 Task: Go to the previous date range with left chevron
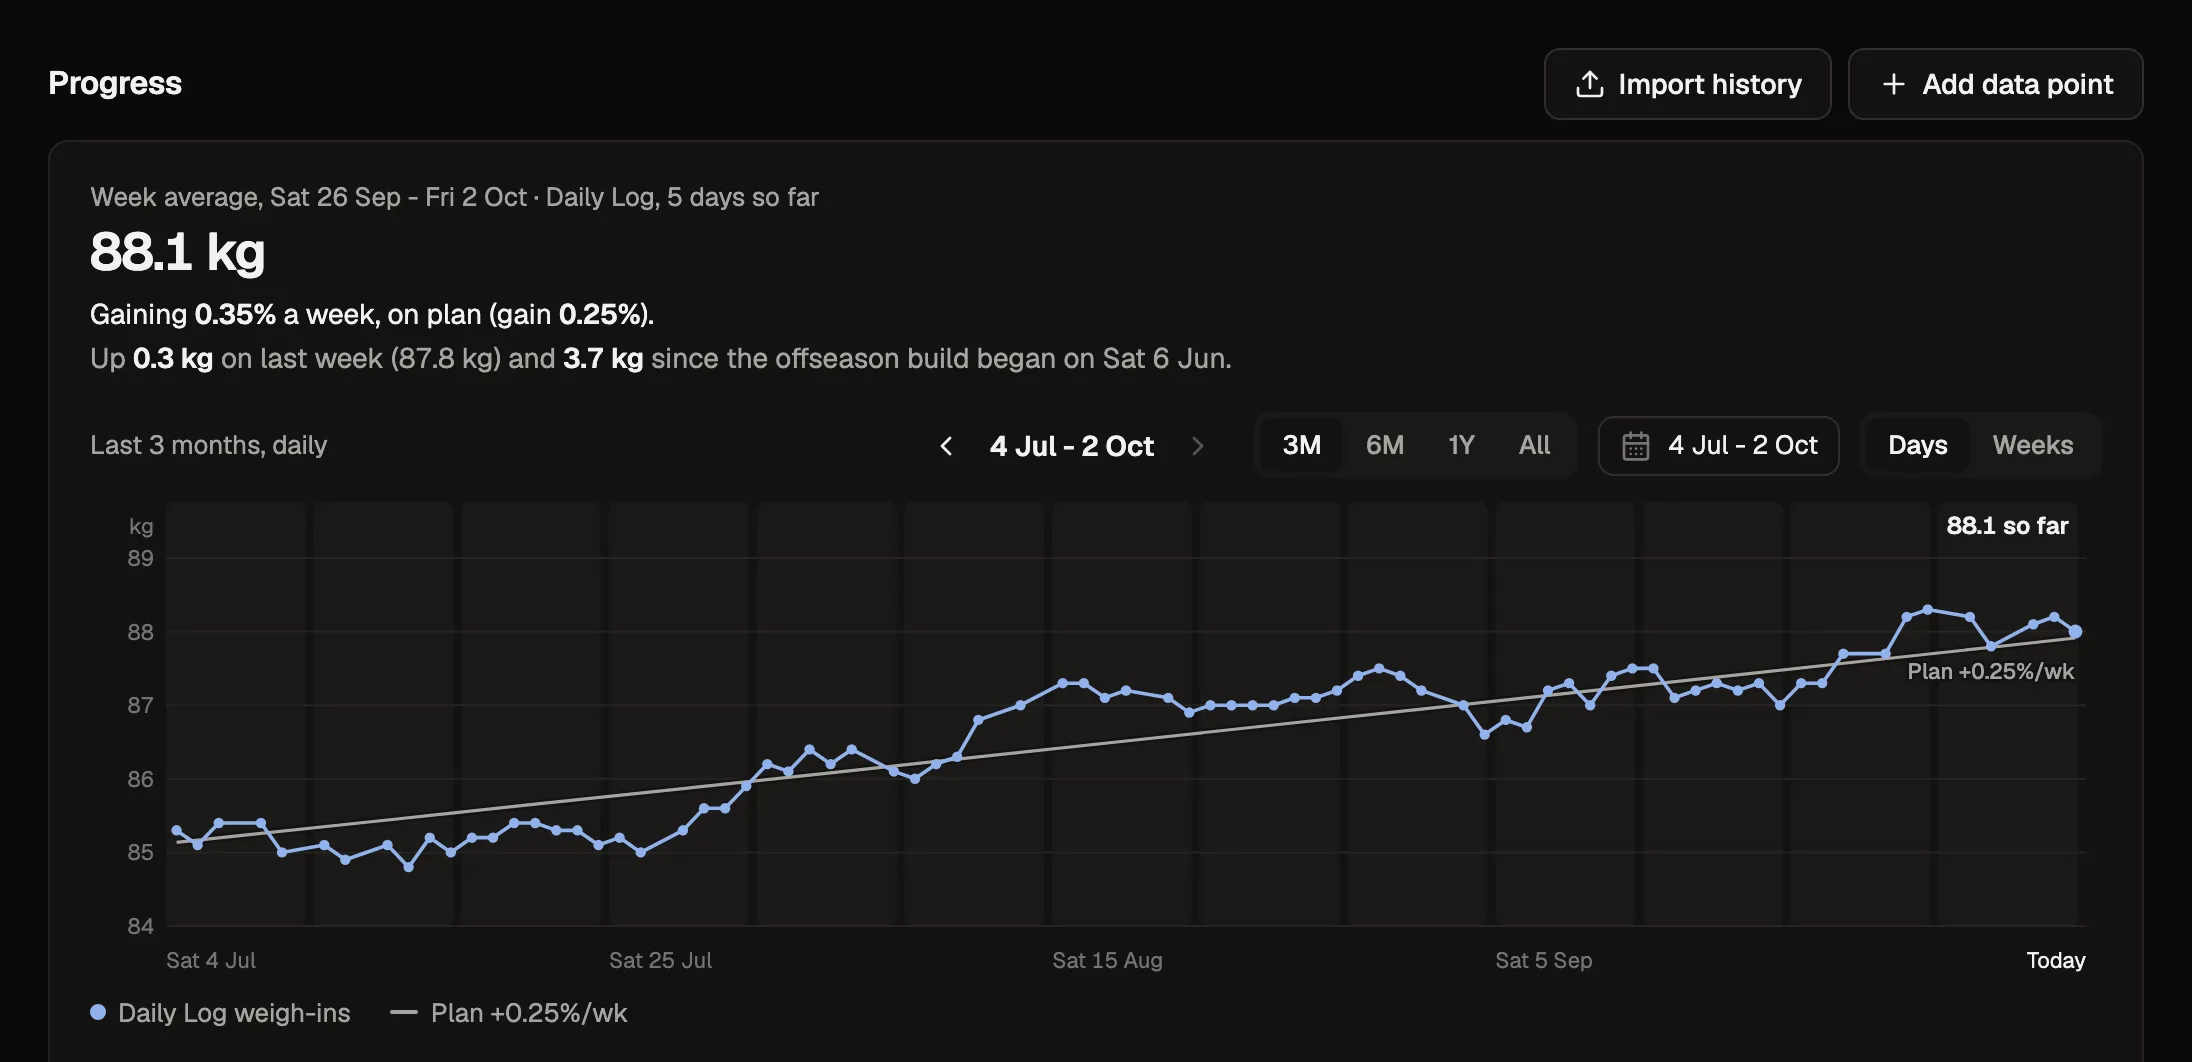(x=946, y=446)
